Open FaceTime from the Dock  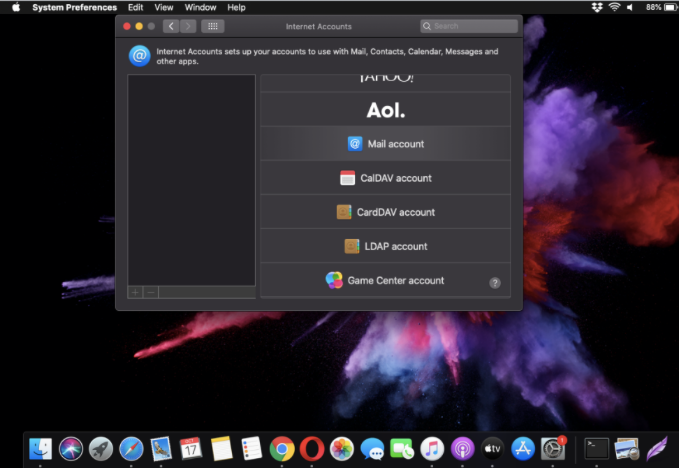pos(402,449)
